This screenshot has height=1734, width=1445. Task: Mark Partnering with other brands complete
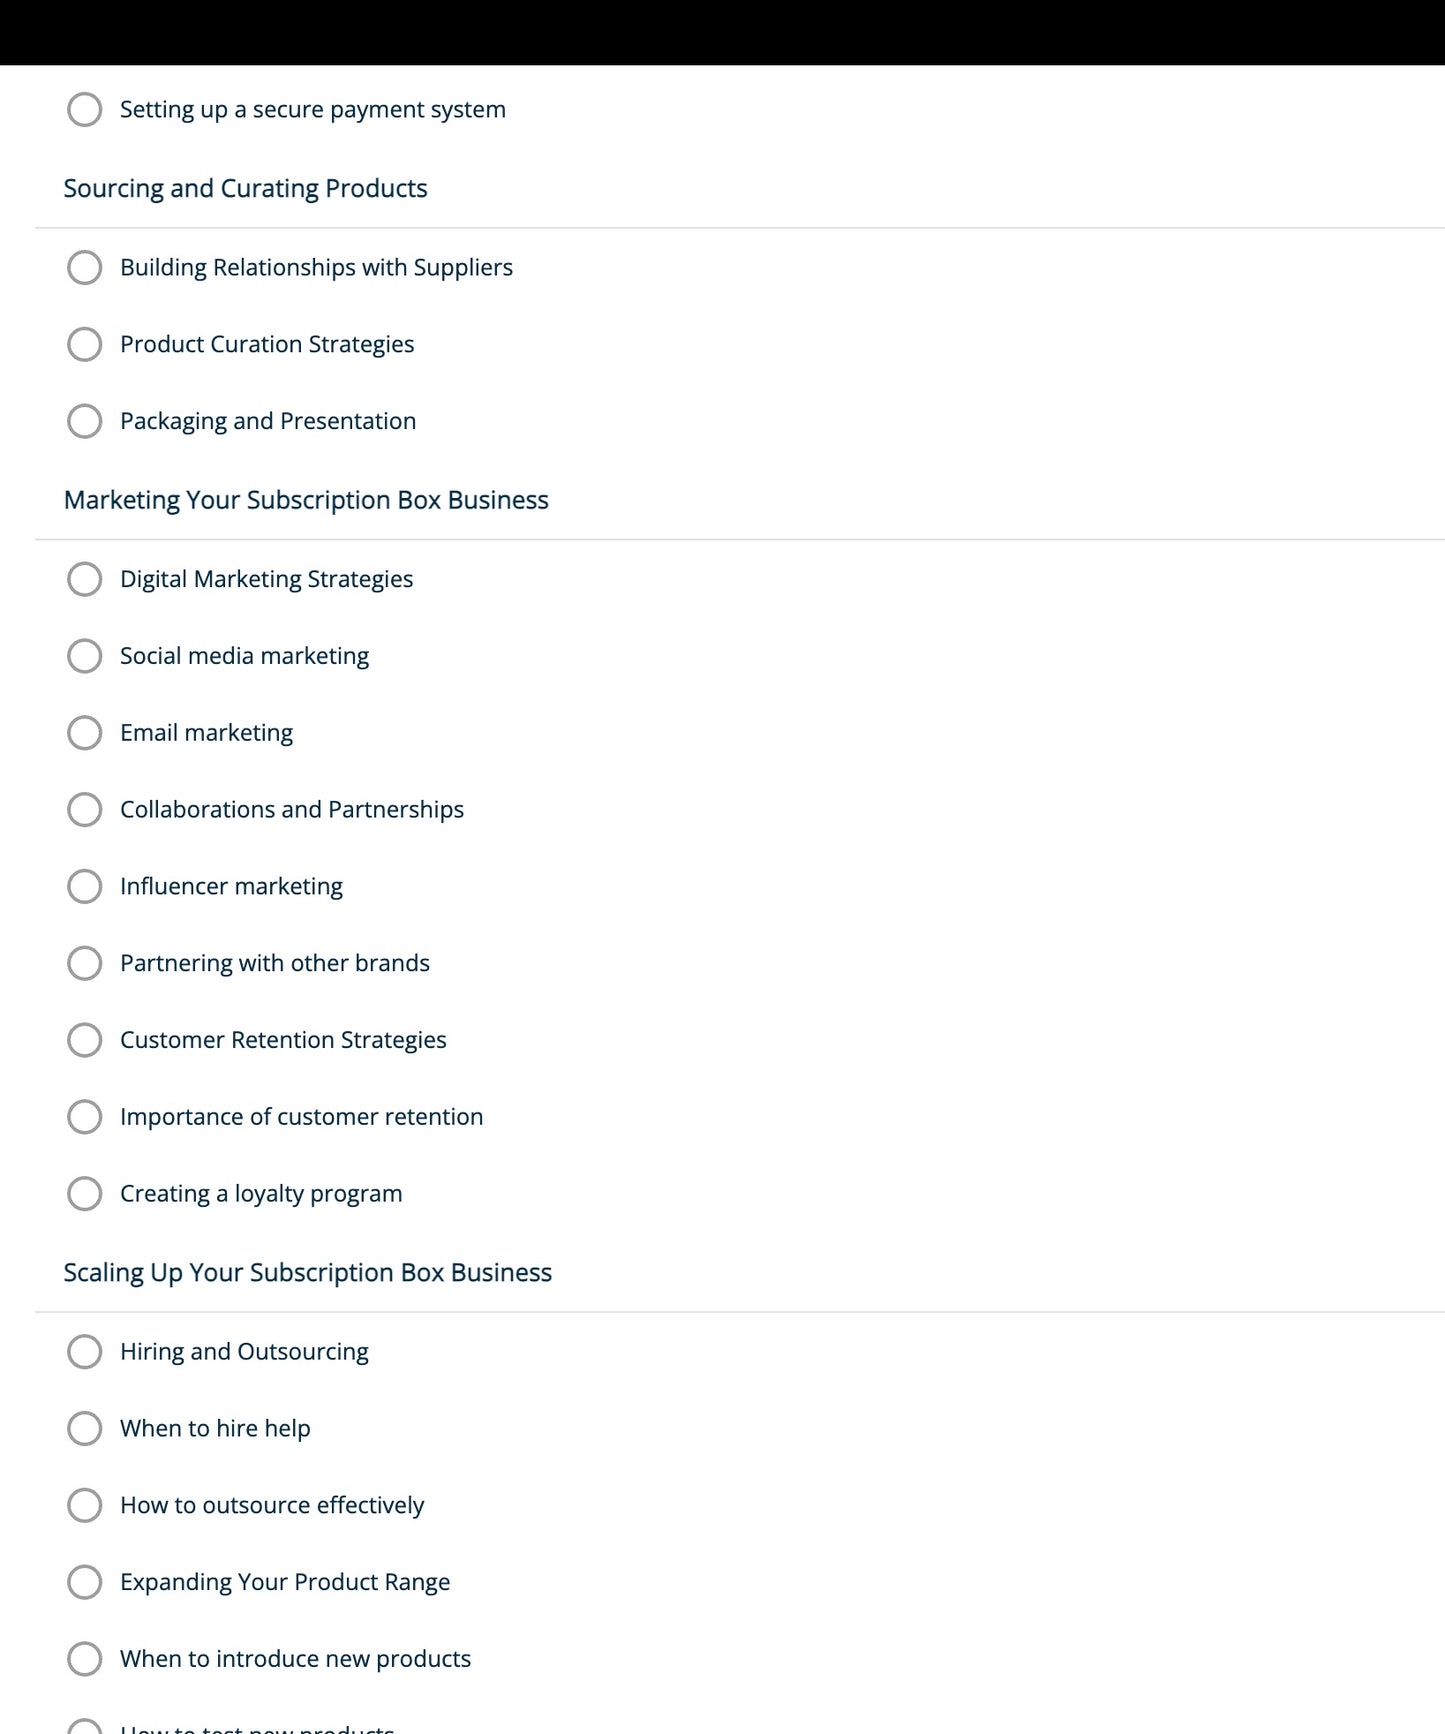click(84, 964)
